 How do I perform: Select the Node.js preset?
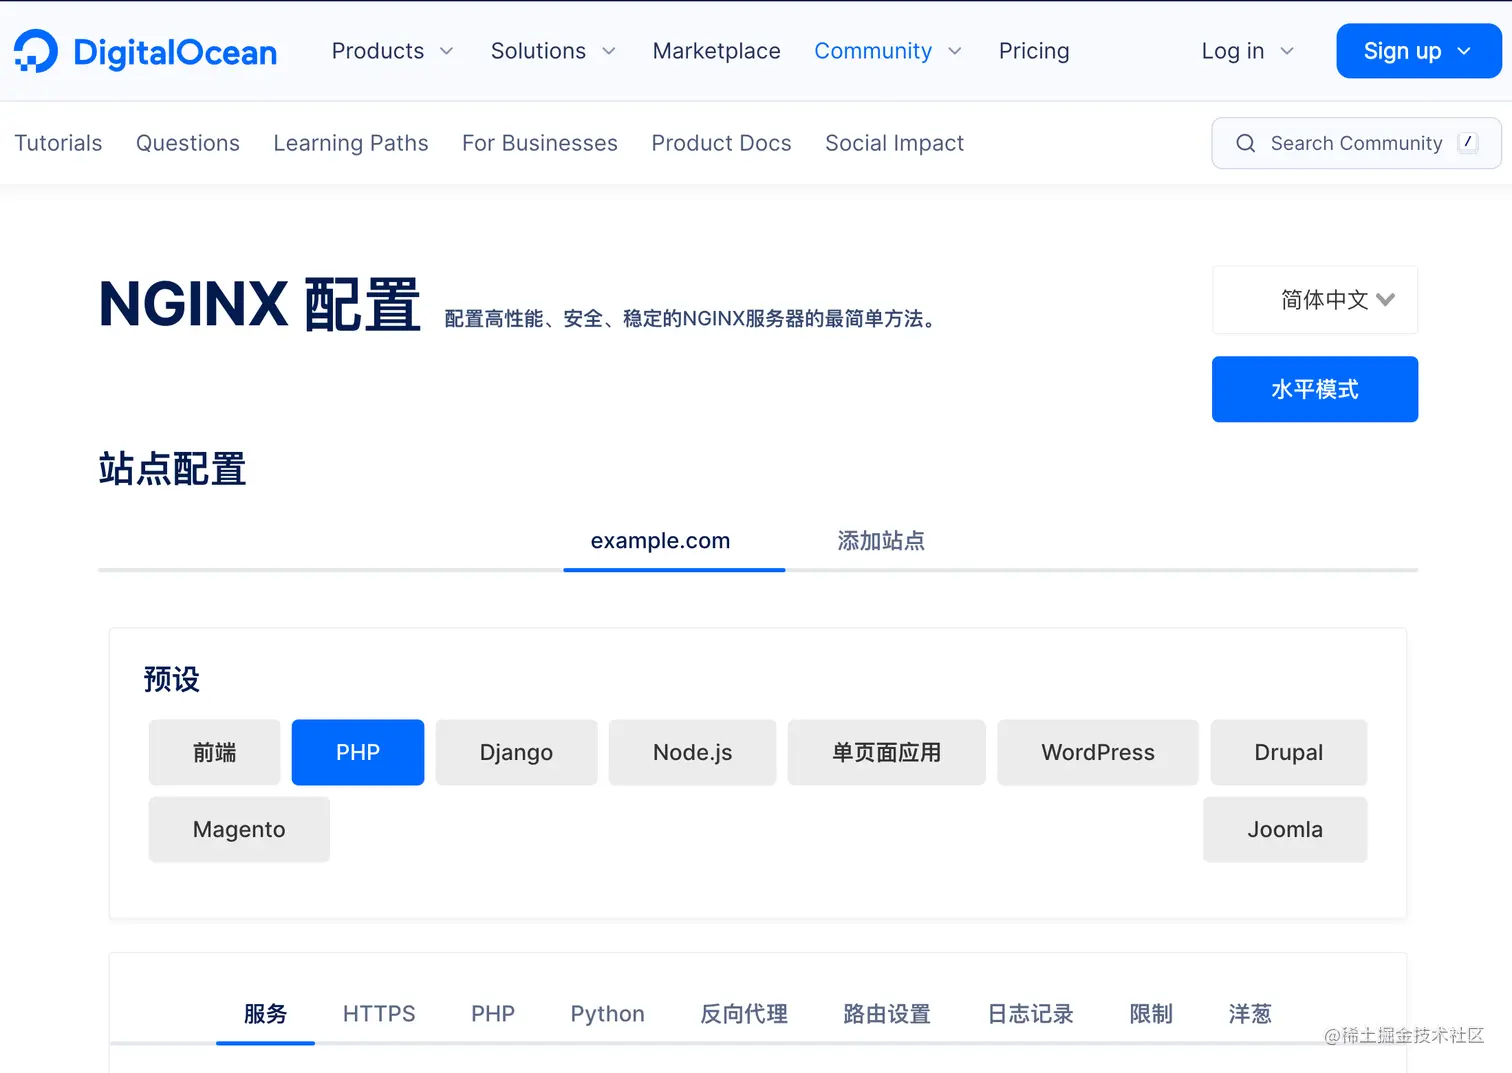point(692,752)
